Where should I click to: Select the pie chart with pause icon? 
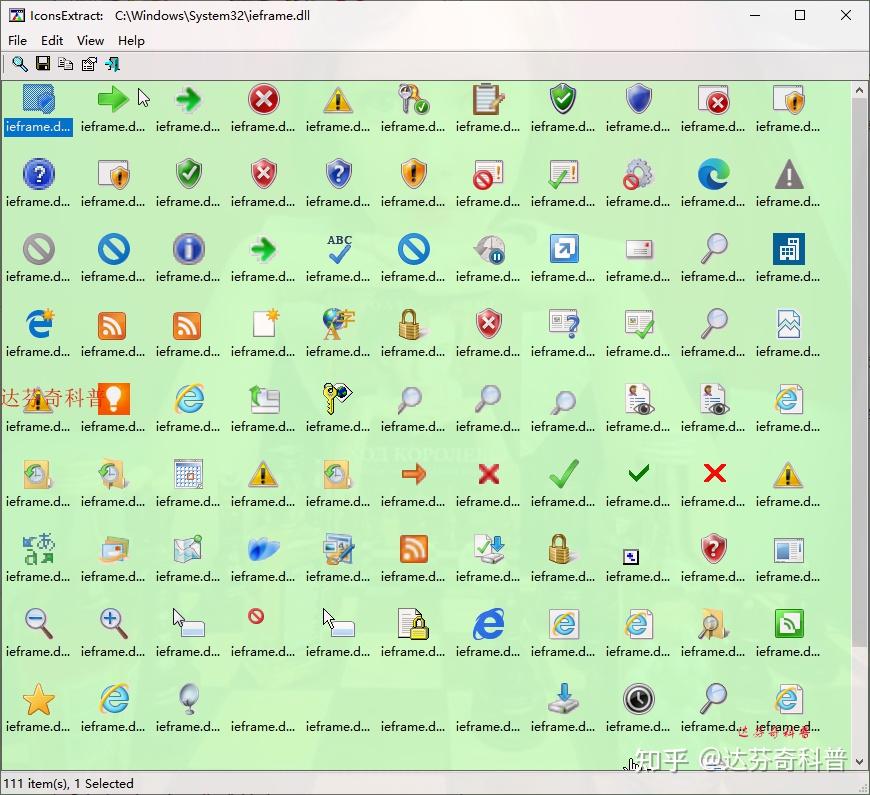click(x=488, y=249)
